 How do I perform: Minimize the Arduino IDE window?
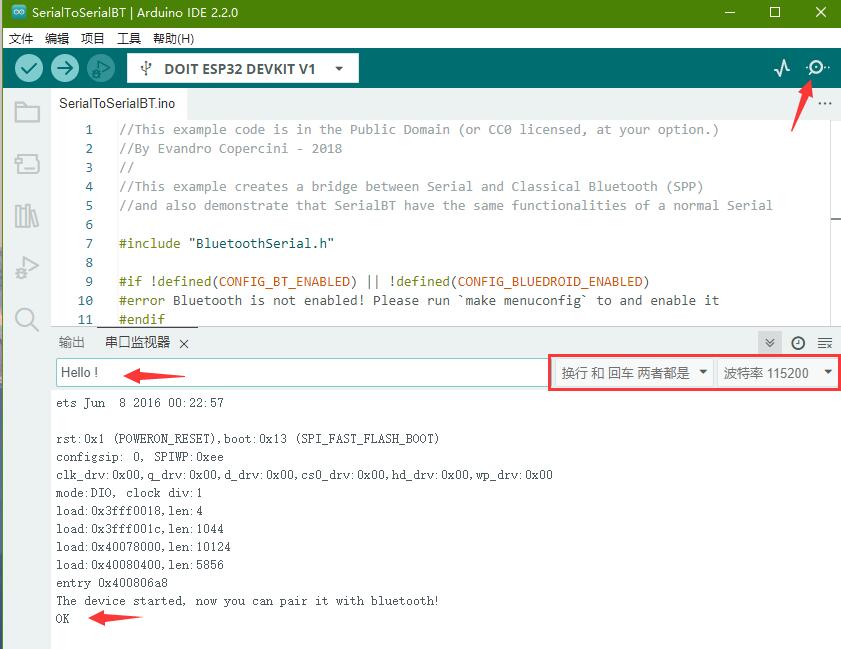pos(729,12)
